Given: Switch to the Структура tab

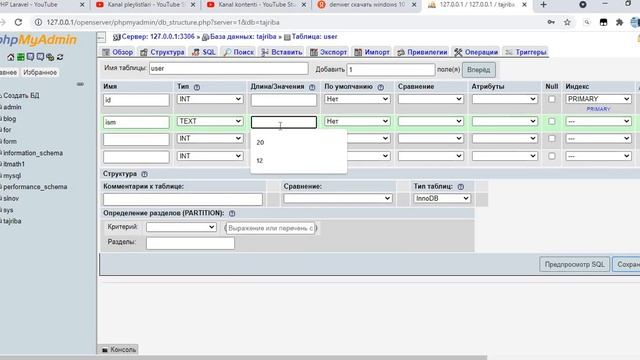Looking at the screenshot, I should click(x=162, y=52).
